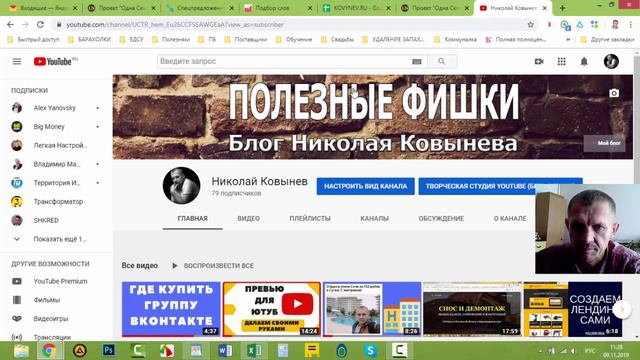Image resolution: width=640 pixels, height=360 pixels.
Task: Click the banner camera edit icon
Action: tap(614, 93)
